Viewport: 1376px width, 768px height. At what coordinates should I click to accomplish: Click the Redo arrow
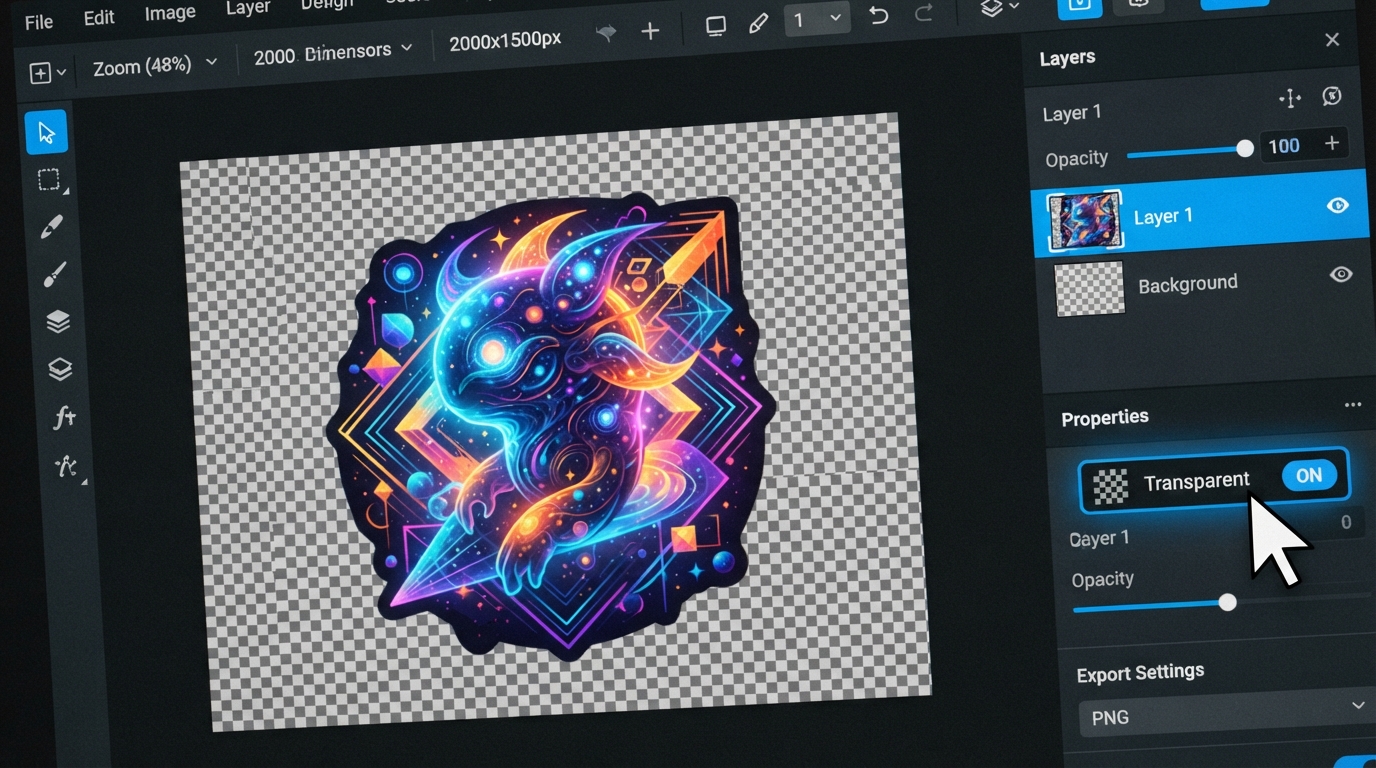(924, 14)
